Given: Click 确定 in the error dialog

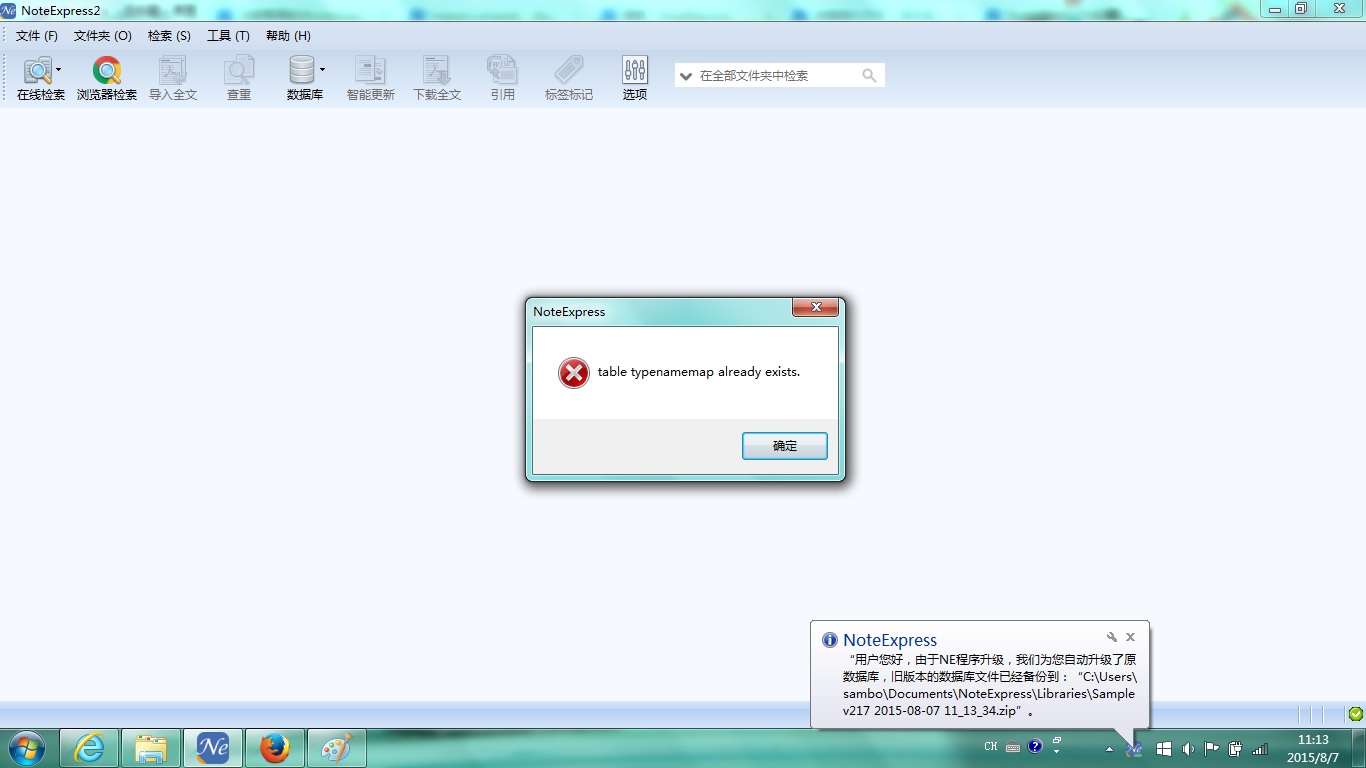Looking at the screenshot, I should [785, 446].
